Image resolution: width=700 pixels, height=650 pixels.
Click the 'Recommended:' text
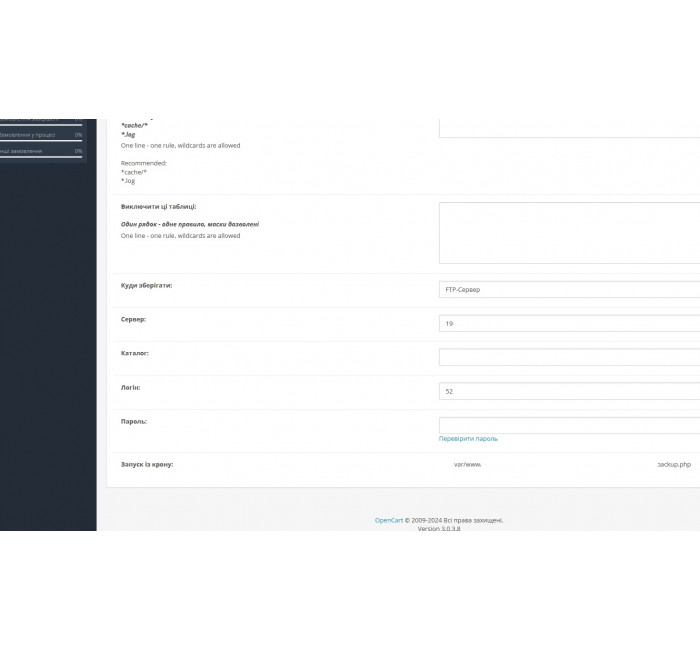[x=144, y=163]
